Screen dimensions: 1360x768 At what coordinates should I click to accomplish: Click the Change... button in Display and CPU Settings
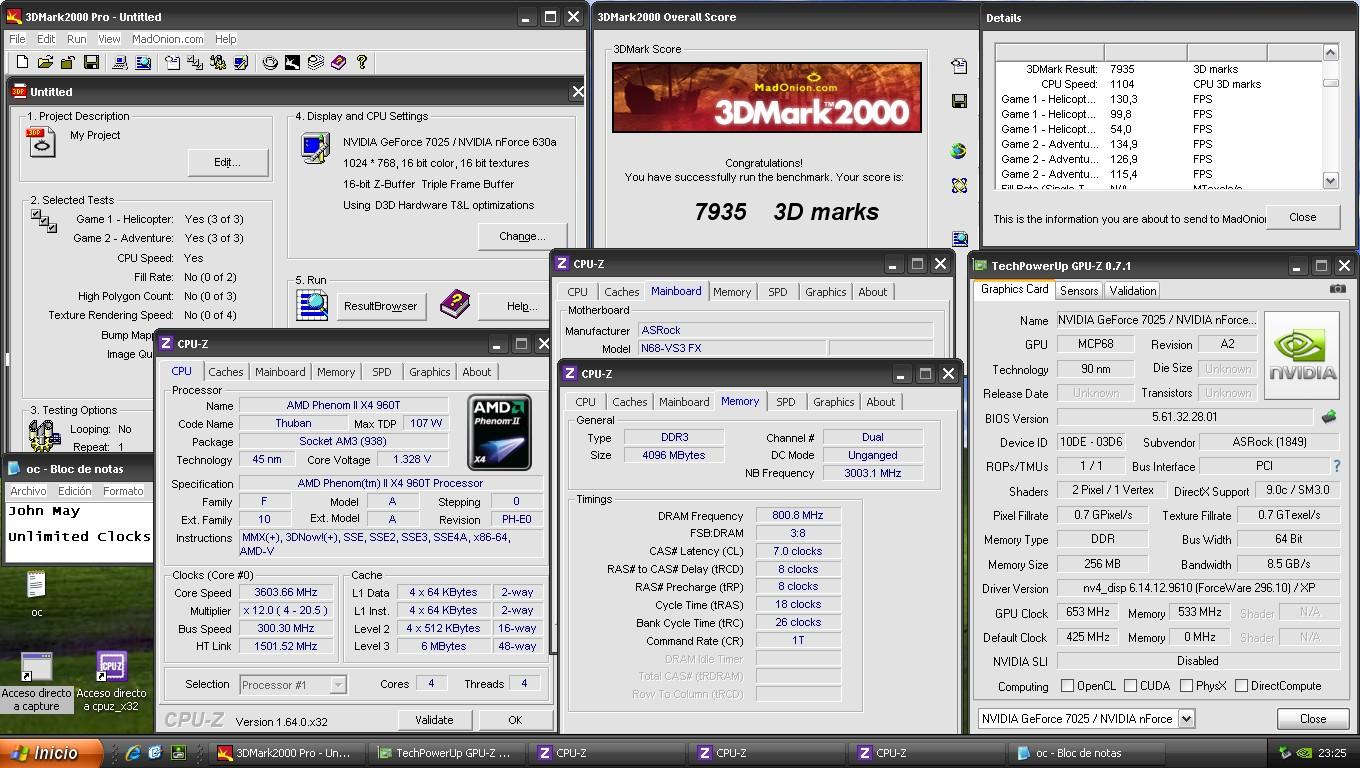[x=522, y=236]
